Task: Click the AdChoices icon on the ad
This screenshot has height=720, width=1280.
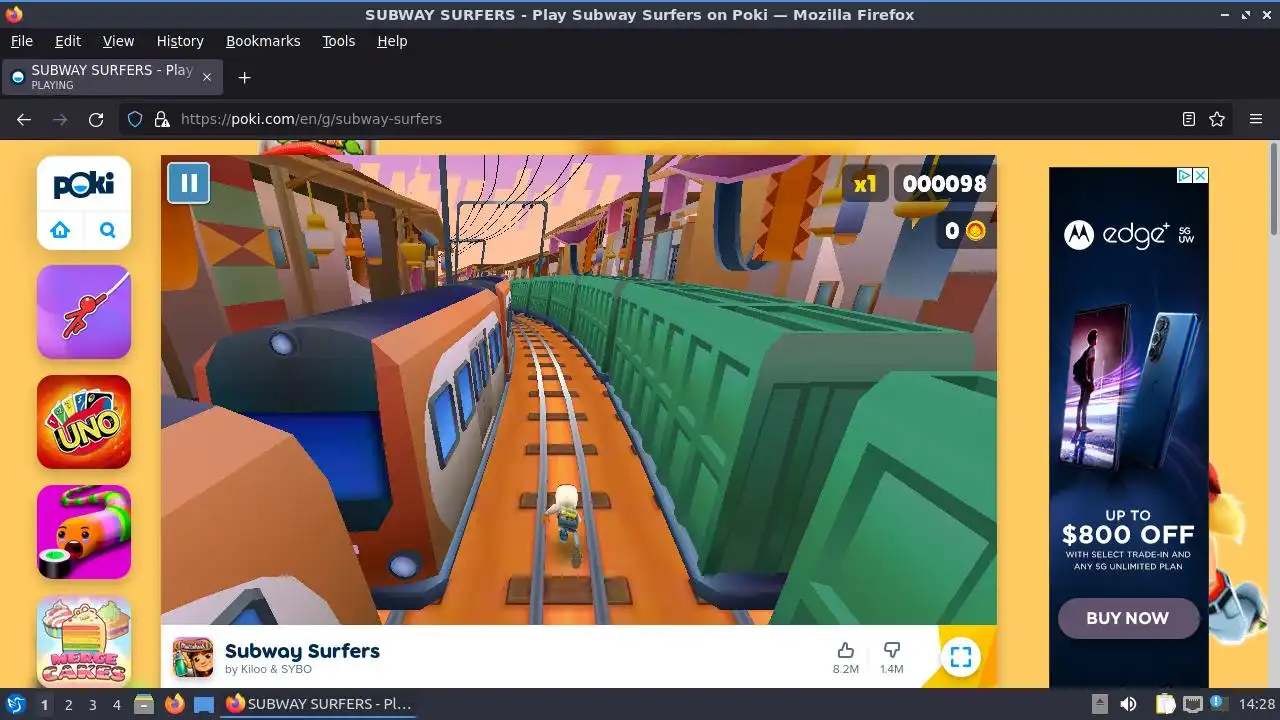Action: 1184,175
